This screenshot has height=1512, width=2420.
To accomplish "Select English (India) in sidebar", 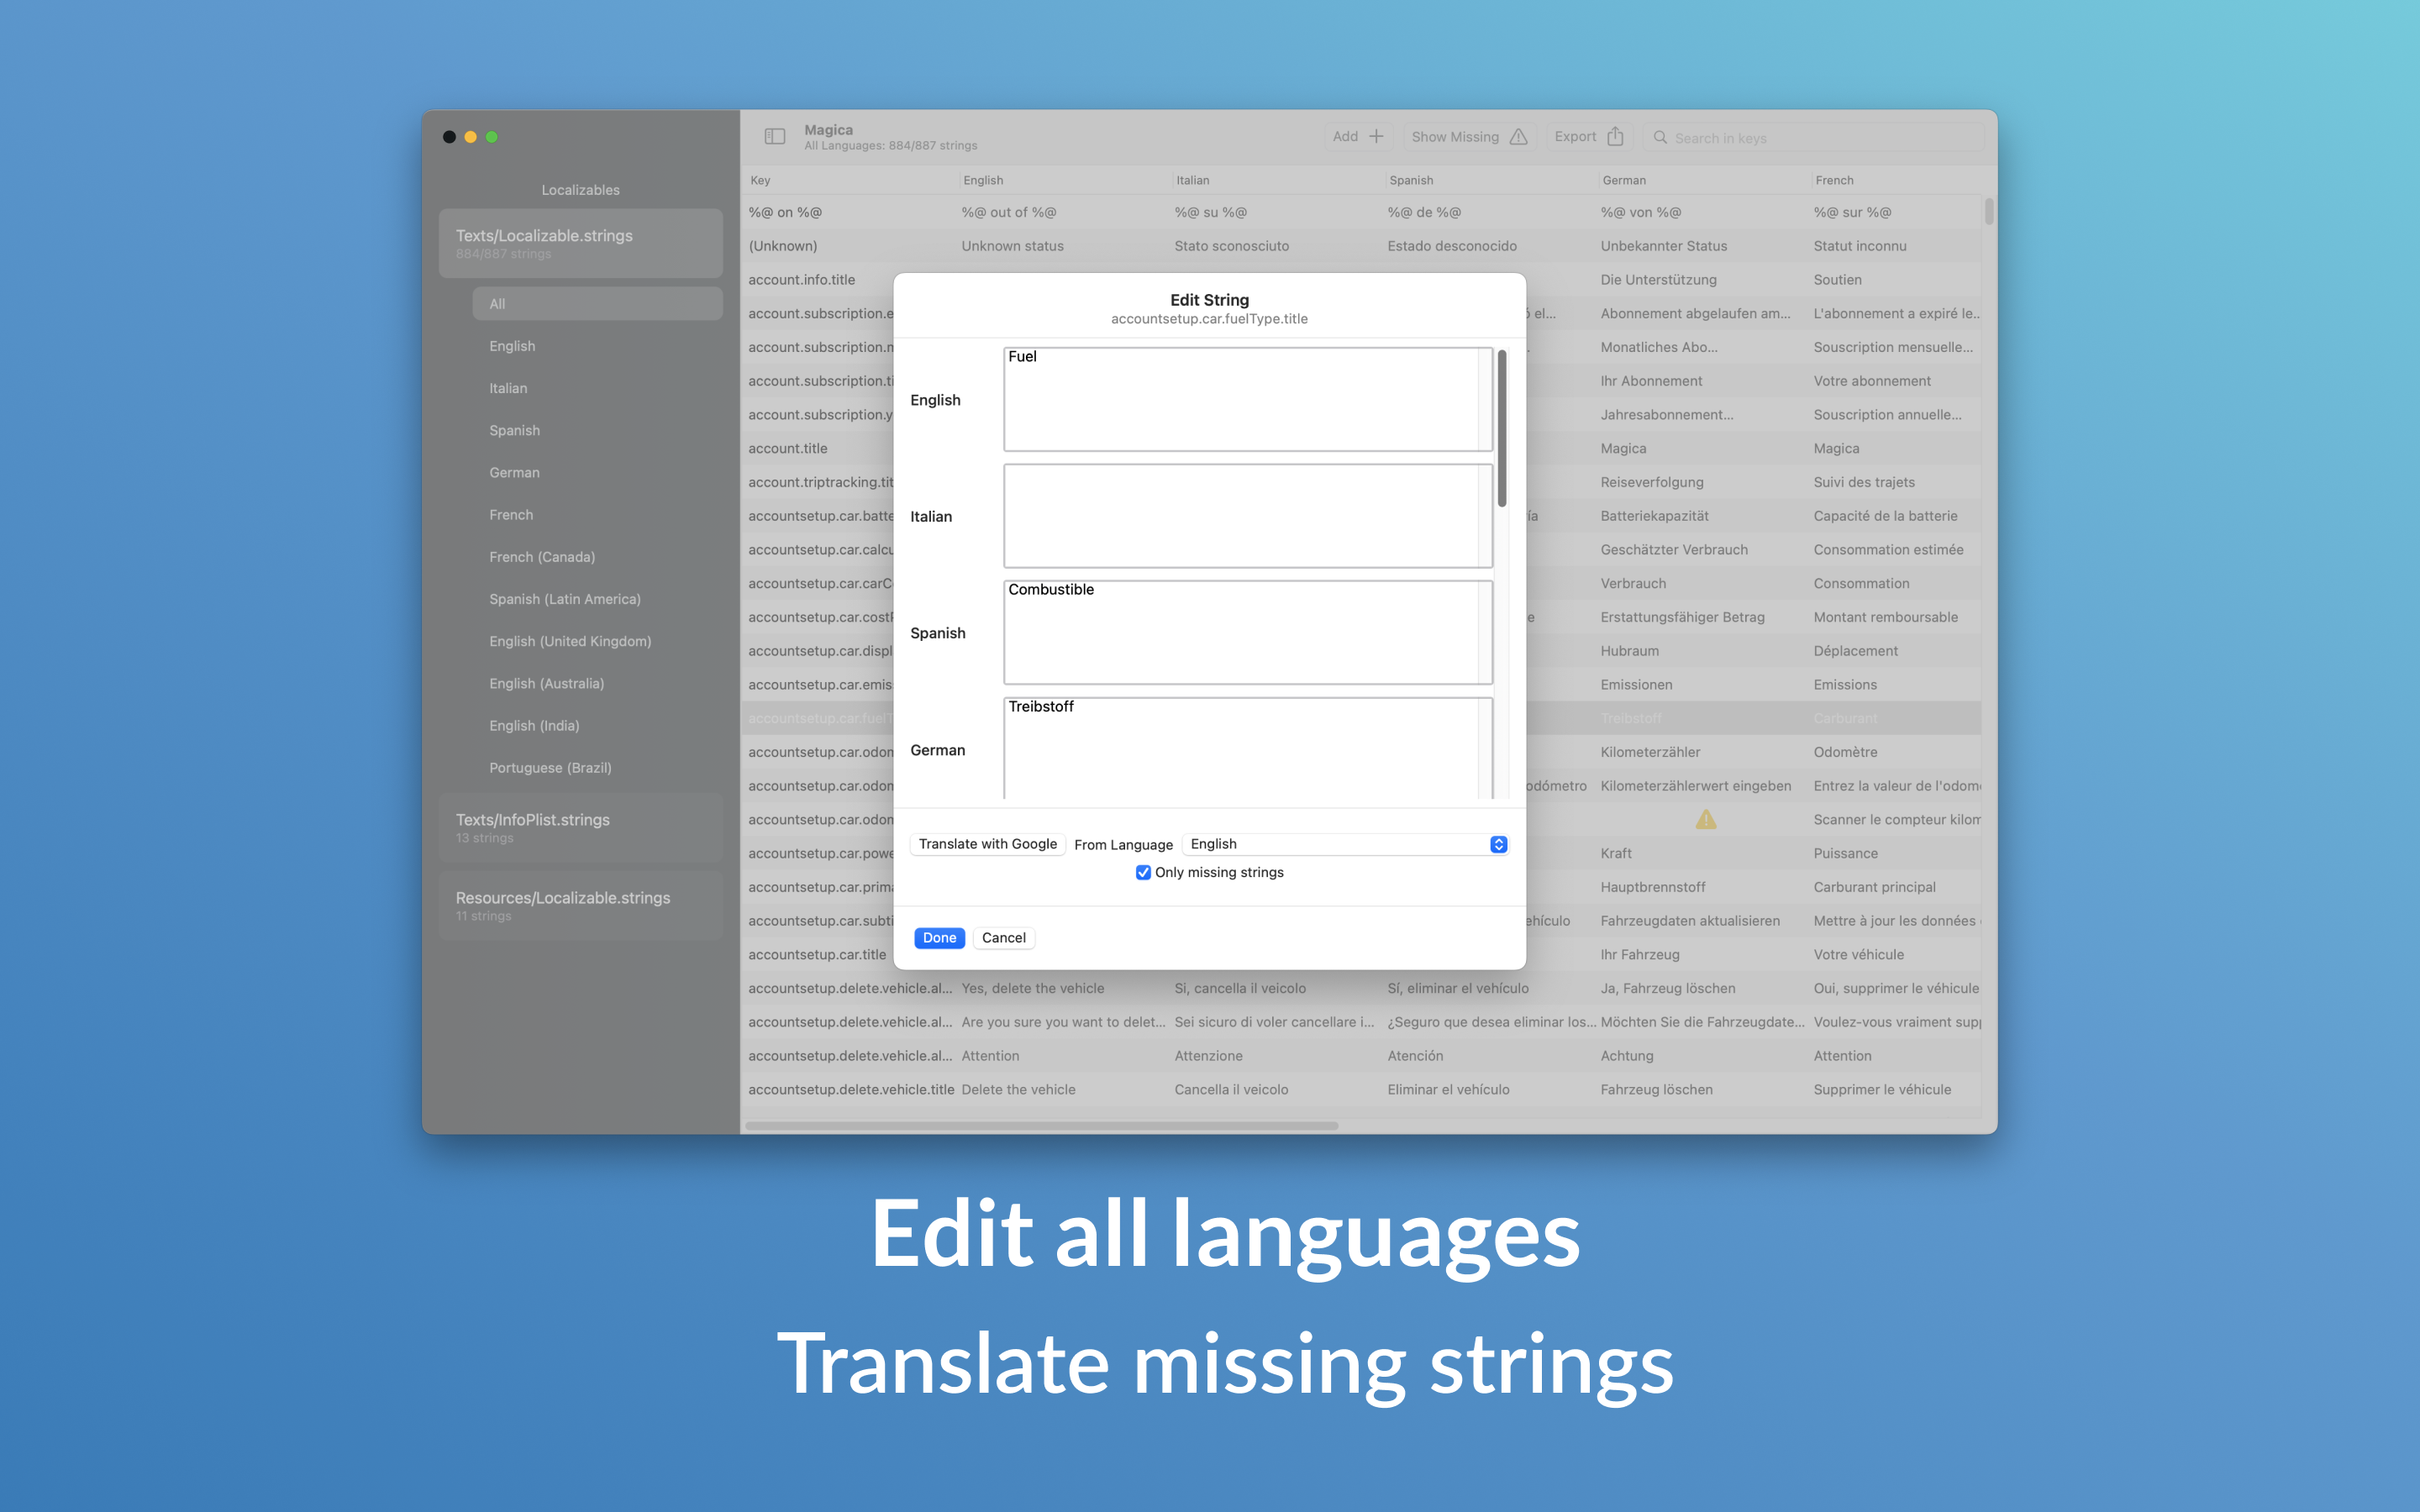I will coord(534,725).
